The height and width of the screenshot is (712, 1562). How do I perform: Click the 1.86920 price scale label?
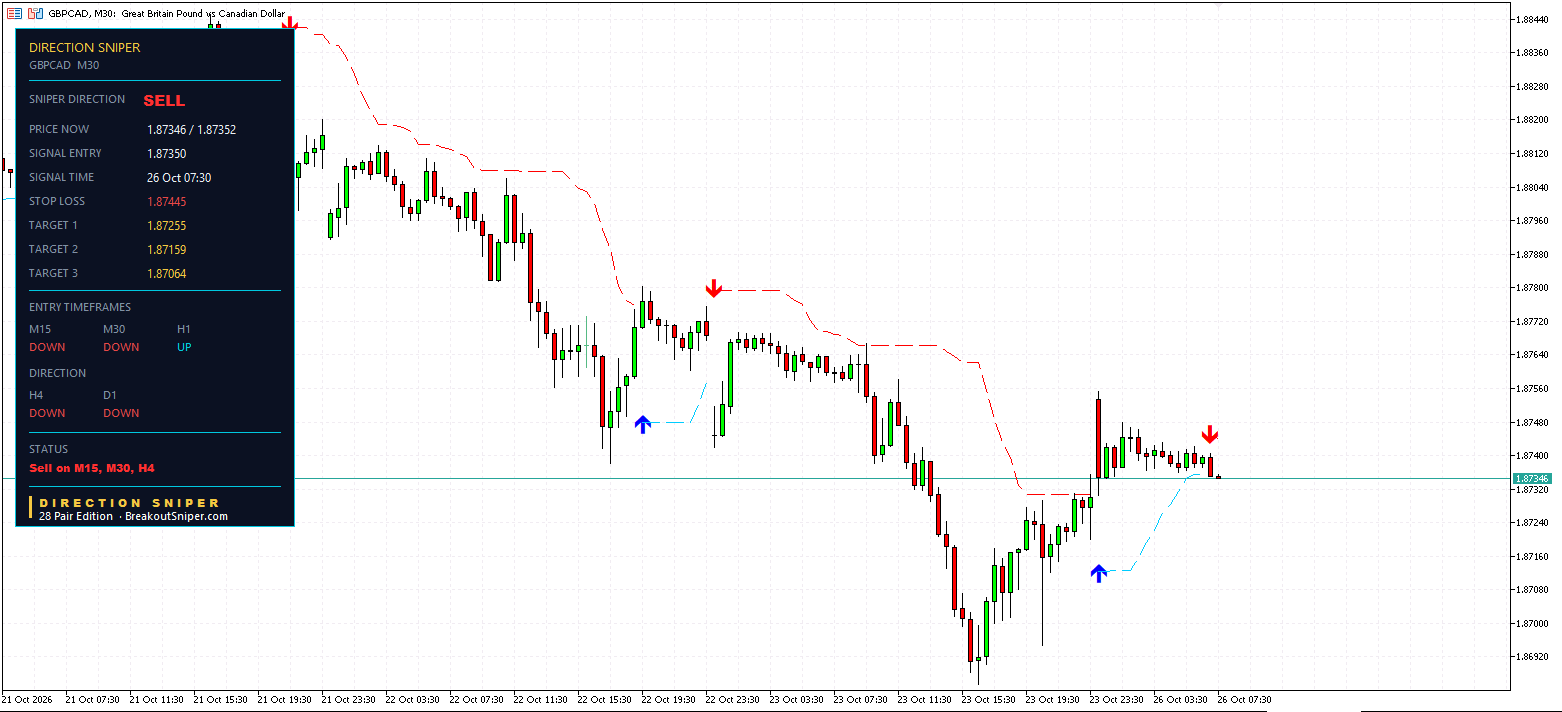1534,657
